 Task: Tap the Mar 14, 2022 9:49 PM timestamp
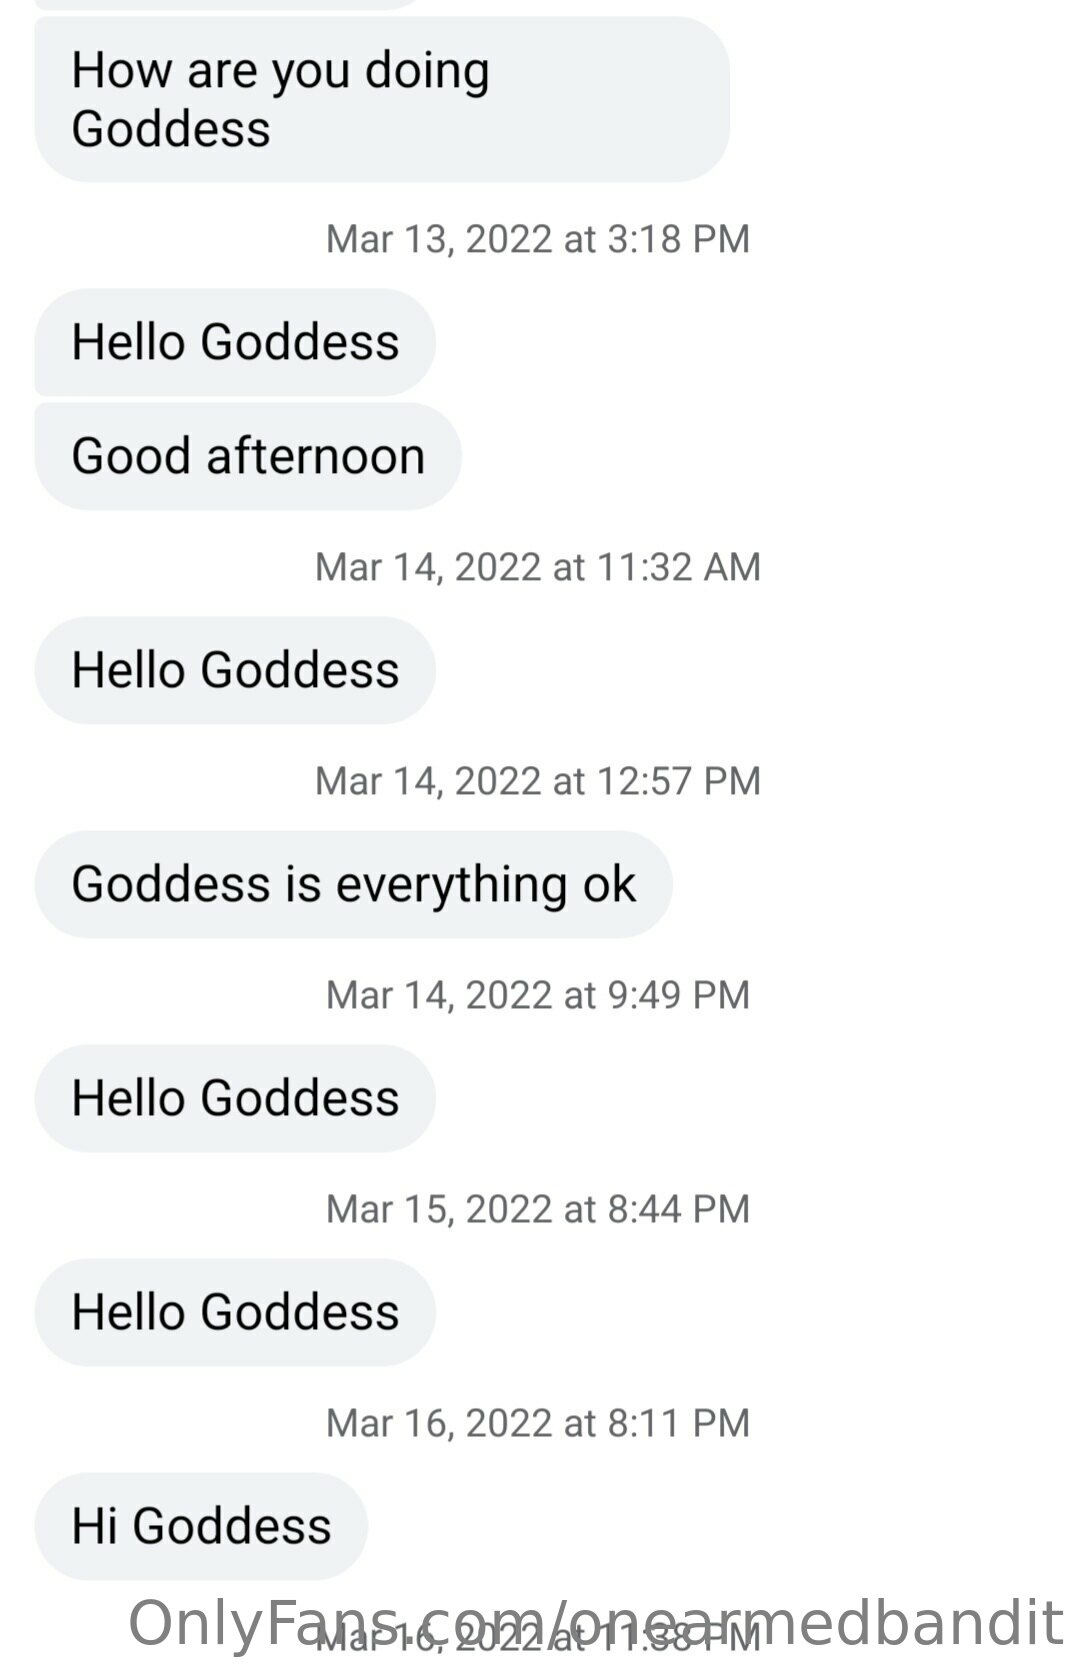[x=538, y=995]
